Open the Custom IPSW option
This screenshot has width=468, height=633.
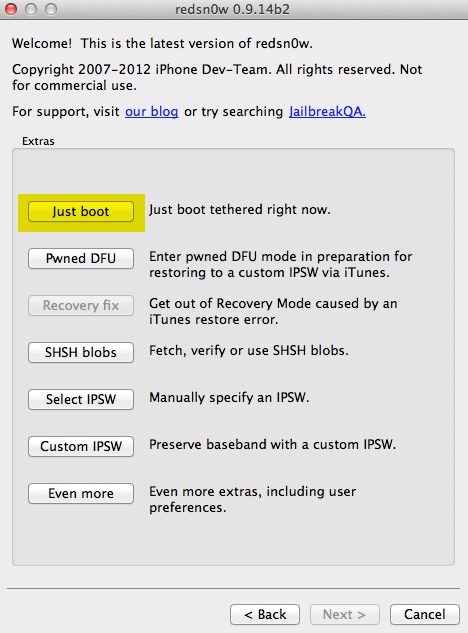[81, 446]
